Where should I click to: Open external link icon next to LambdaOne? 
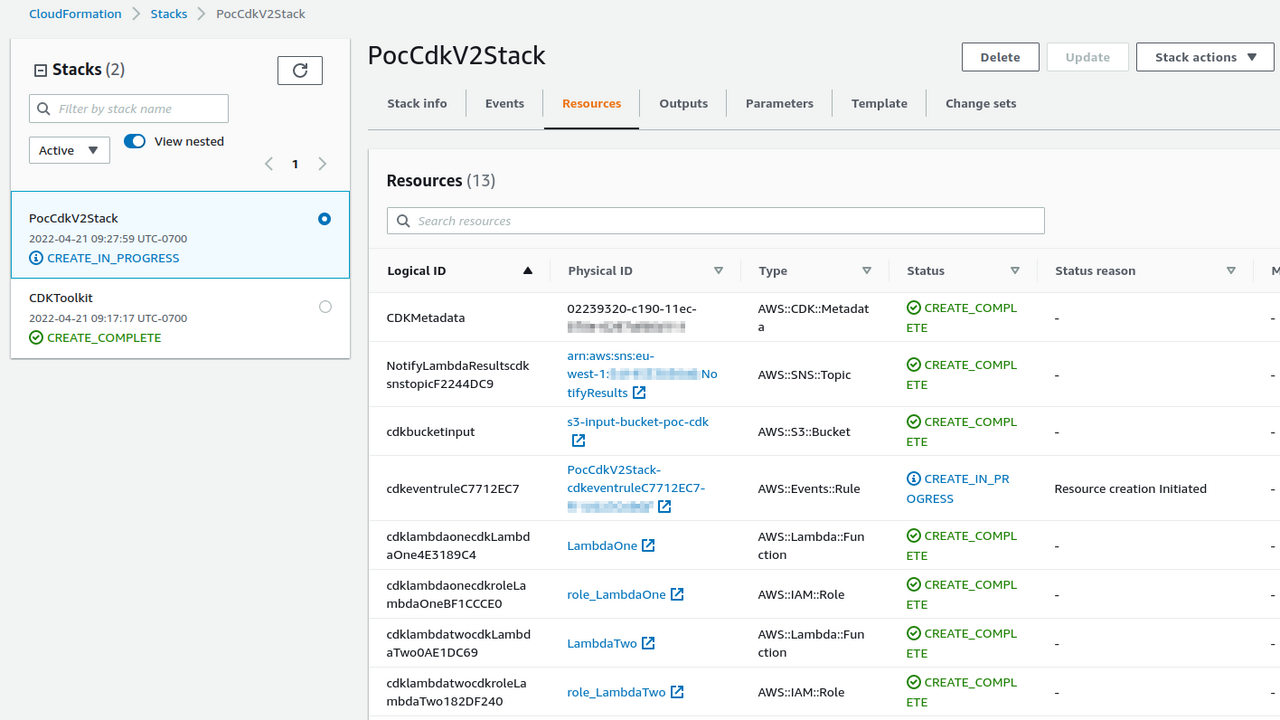(648, 546)
